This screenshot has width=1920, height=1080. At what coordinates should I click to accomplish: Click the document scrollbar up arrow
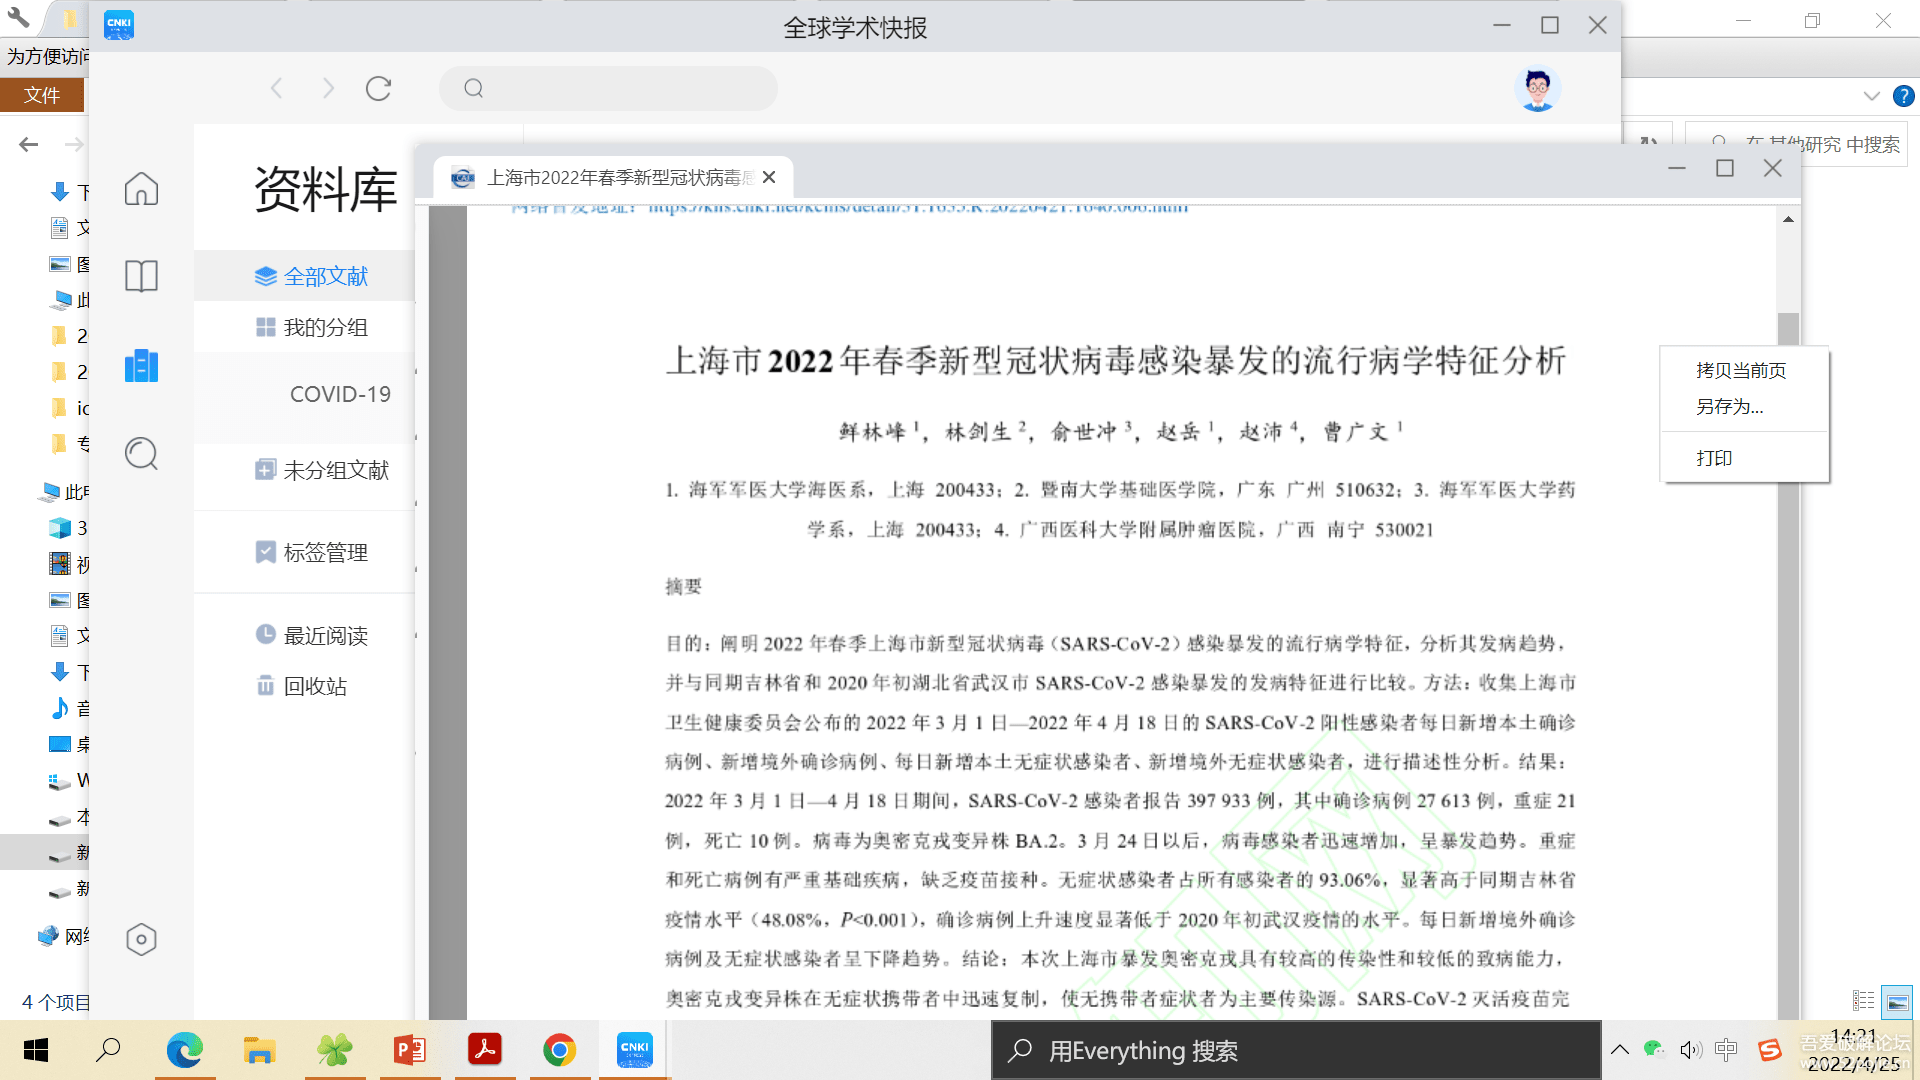click(x=1788, y=219)
